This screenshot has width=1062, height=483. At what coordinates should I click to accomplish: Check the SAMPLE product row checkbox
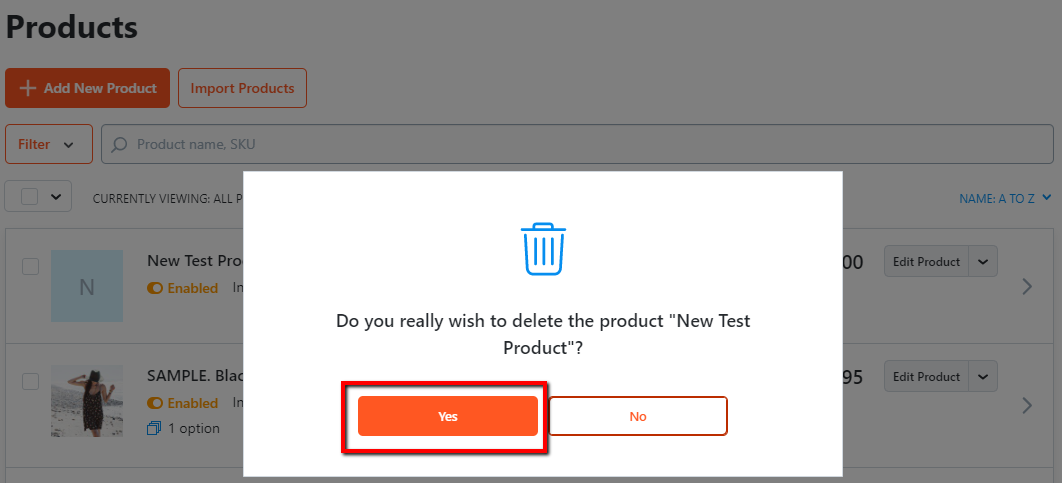tap(30, 381)
